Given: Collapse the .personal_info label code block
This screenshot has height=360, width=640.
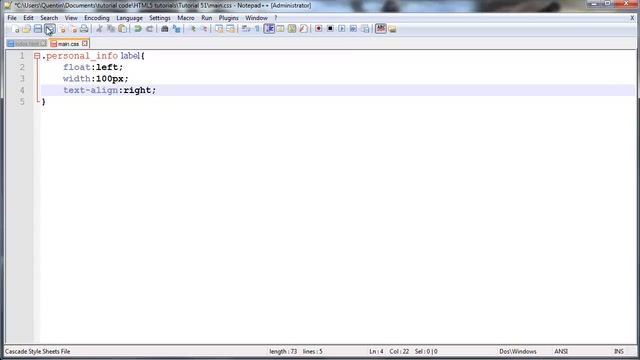Looking at the screenshot, I should tap(37, 56).
